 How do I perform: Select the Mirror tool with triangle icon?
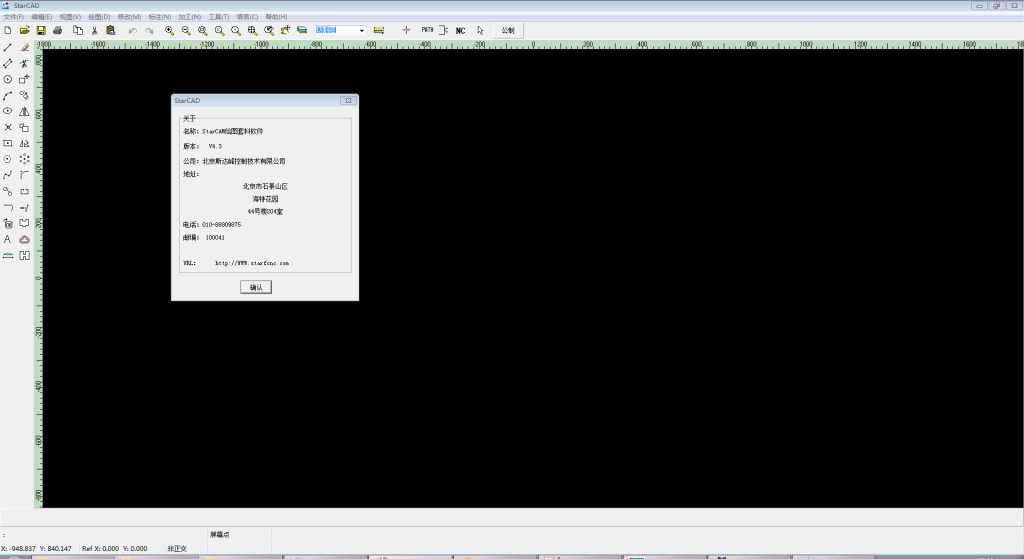tap(24, 111)
